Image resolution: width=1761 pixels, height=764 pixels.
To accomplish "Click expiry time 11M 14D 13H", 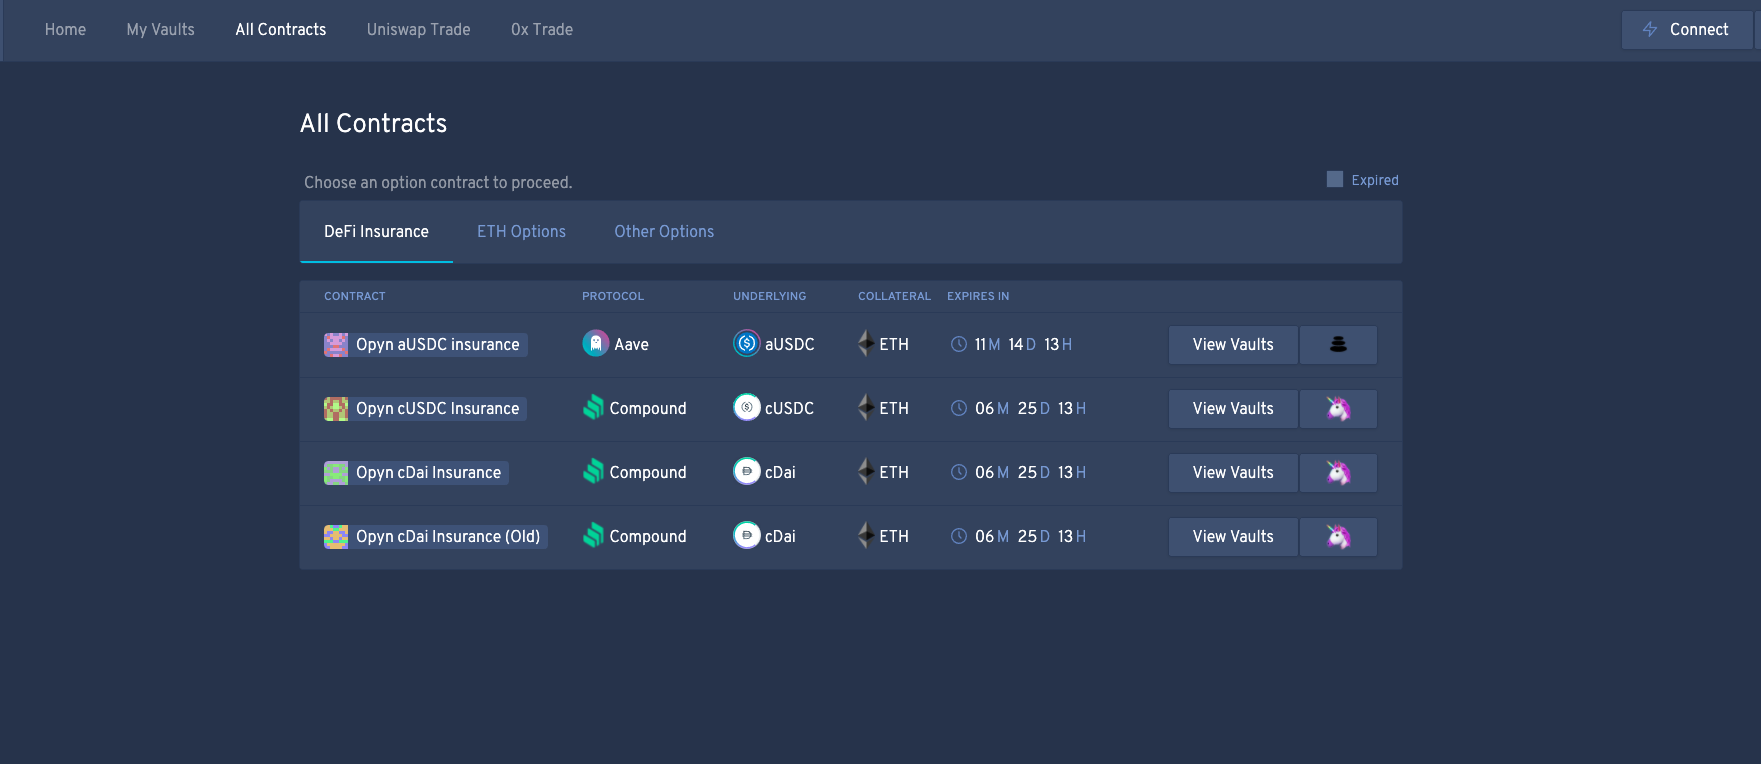I will click(1023, 344).
